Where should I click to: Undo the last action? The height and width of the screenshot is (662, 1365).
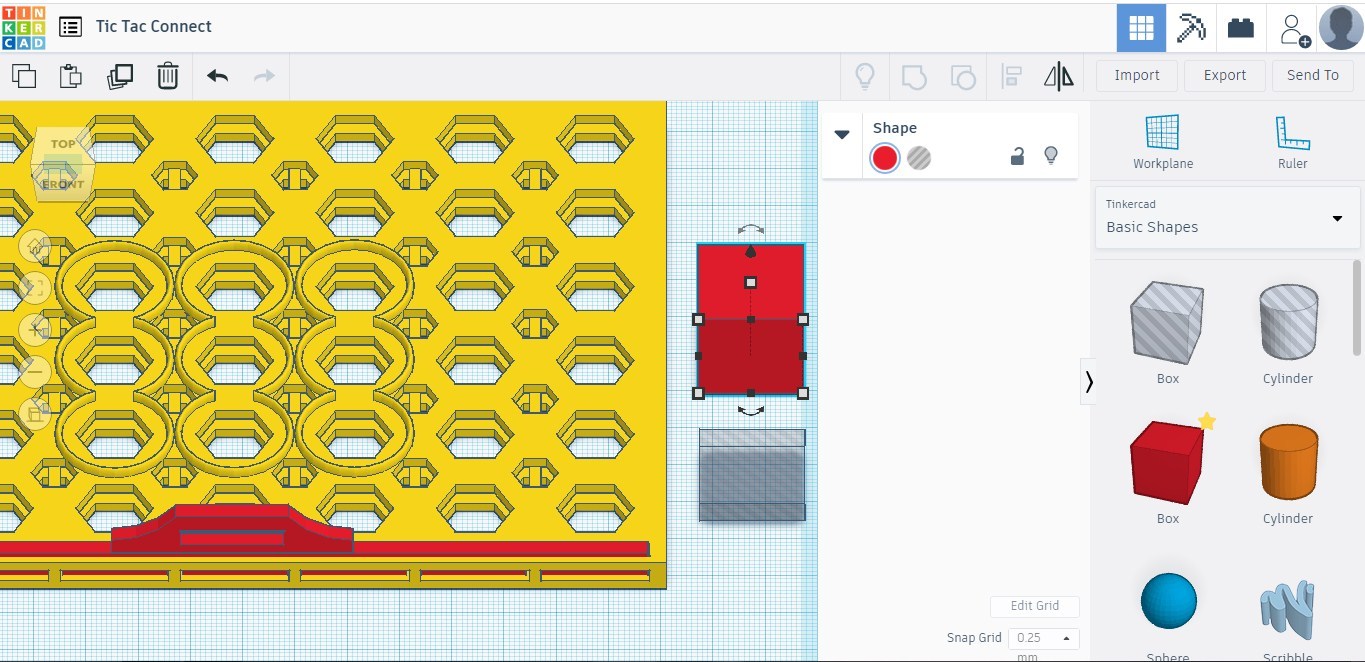217,76
